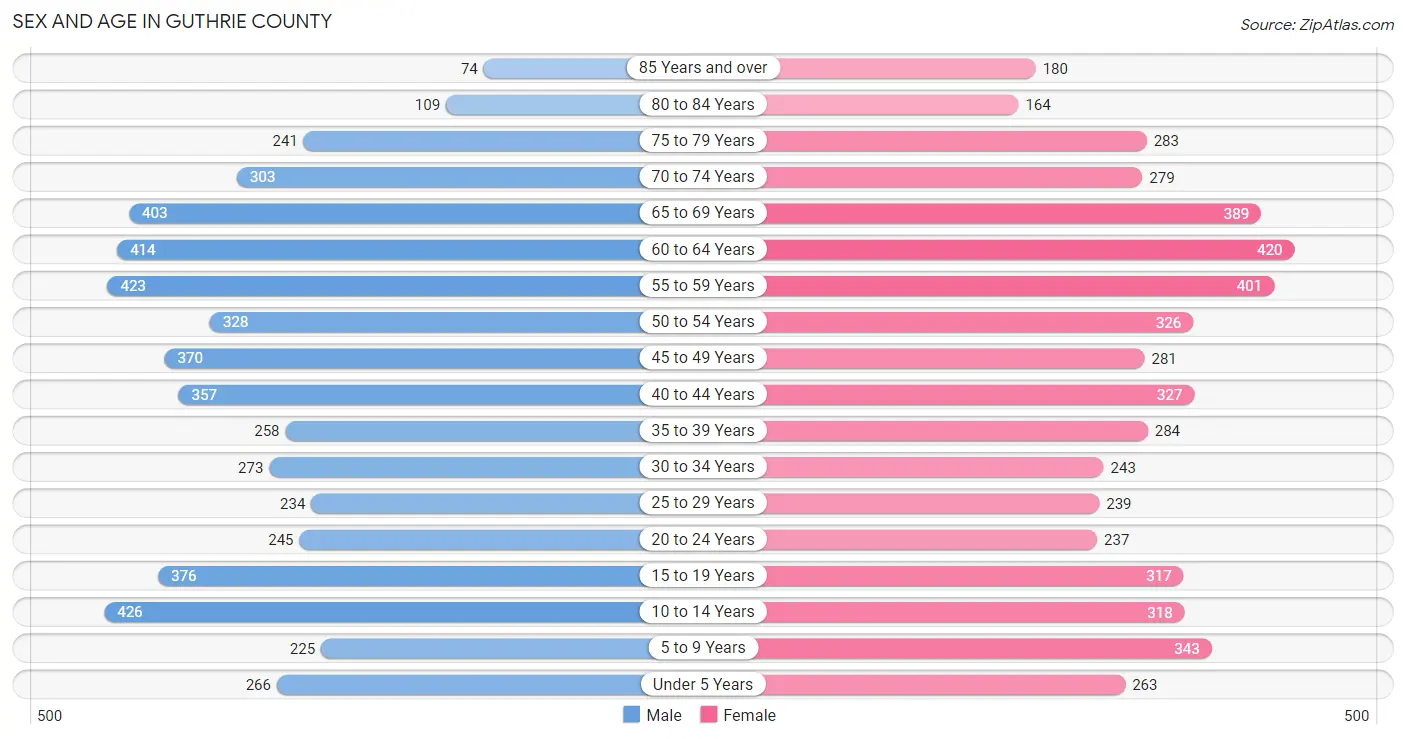Select the female bar for 60 to 64 Years
1406x739 pixels.
[1030, 249]
